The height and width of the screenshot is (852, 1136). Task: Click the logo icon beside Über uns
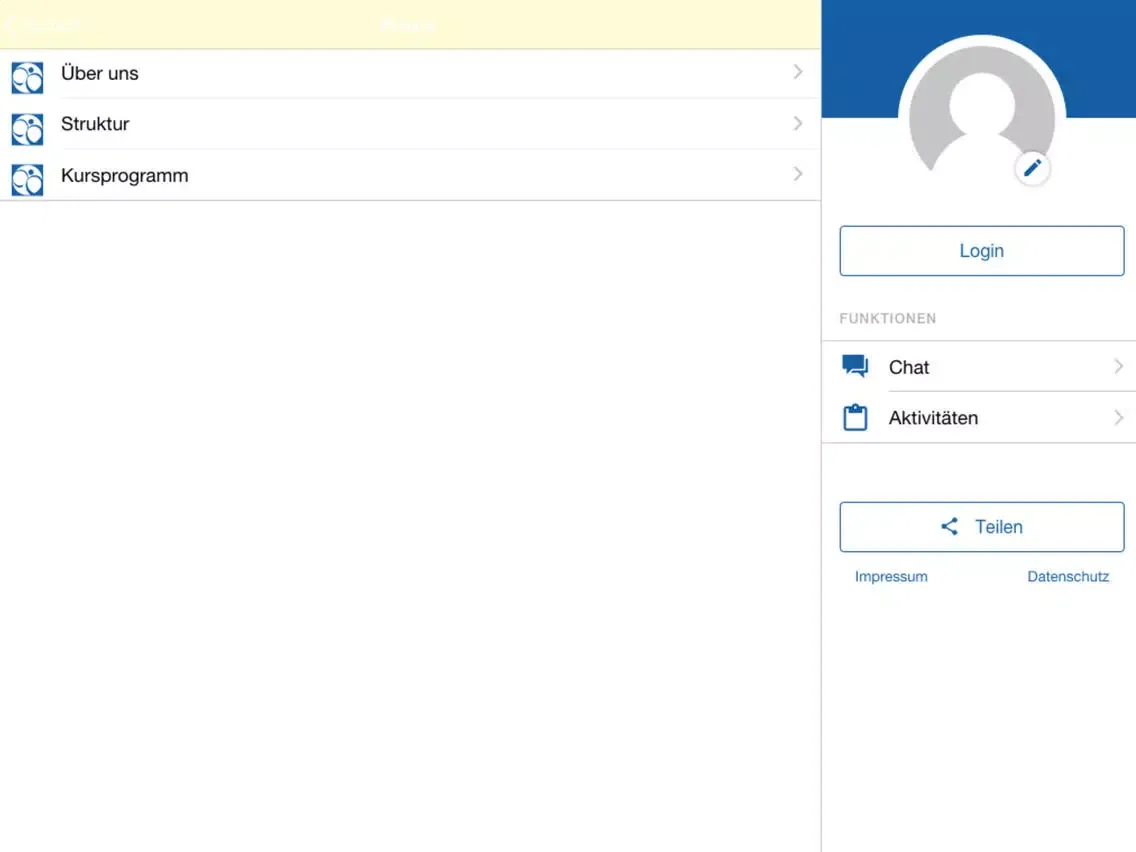(27, 77)
